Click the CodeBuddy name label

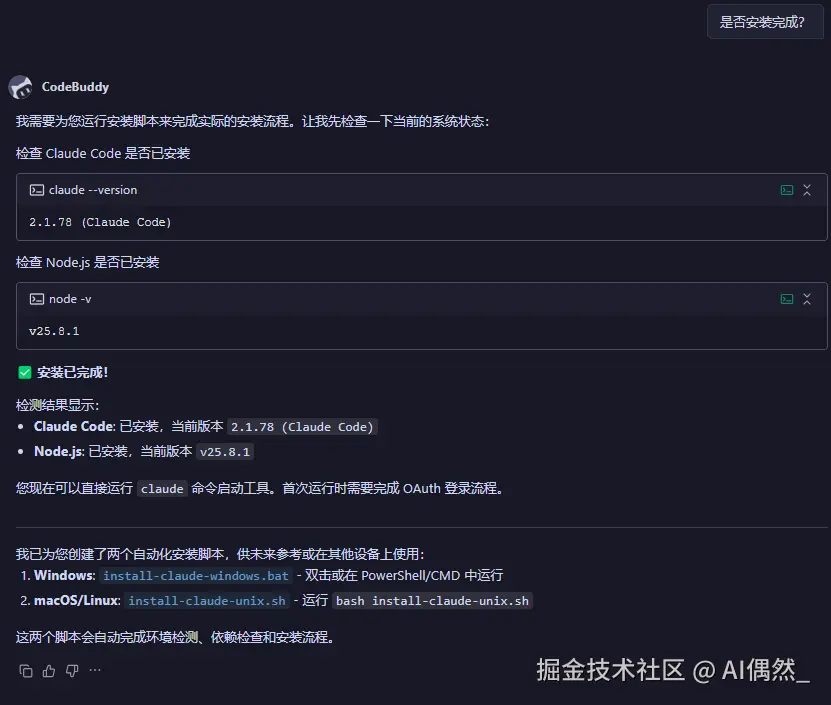tap(75, 87)
